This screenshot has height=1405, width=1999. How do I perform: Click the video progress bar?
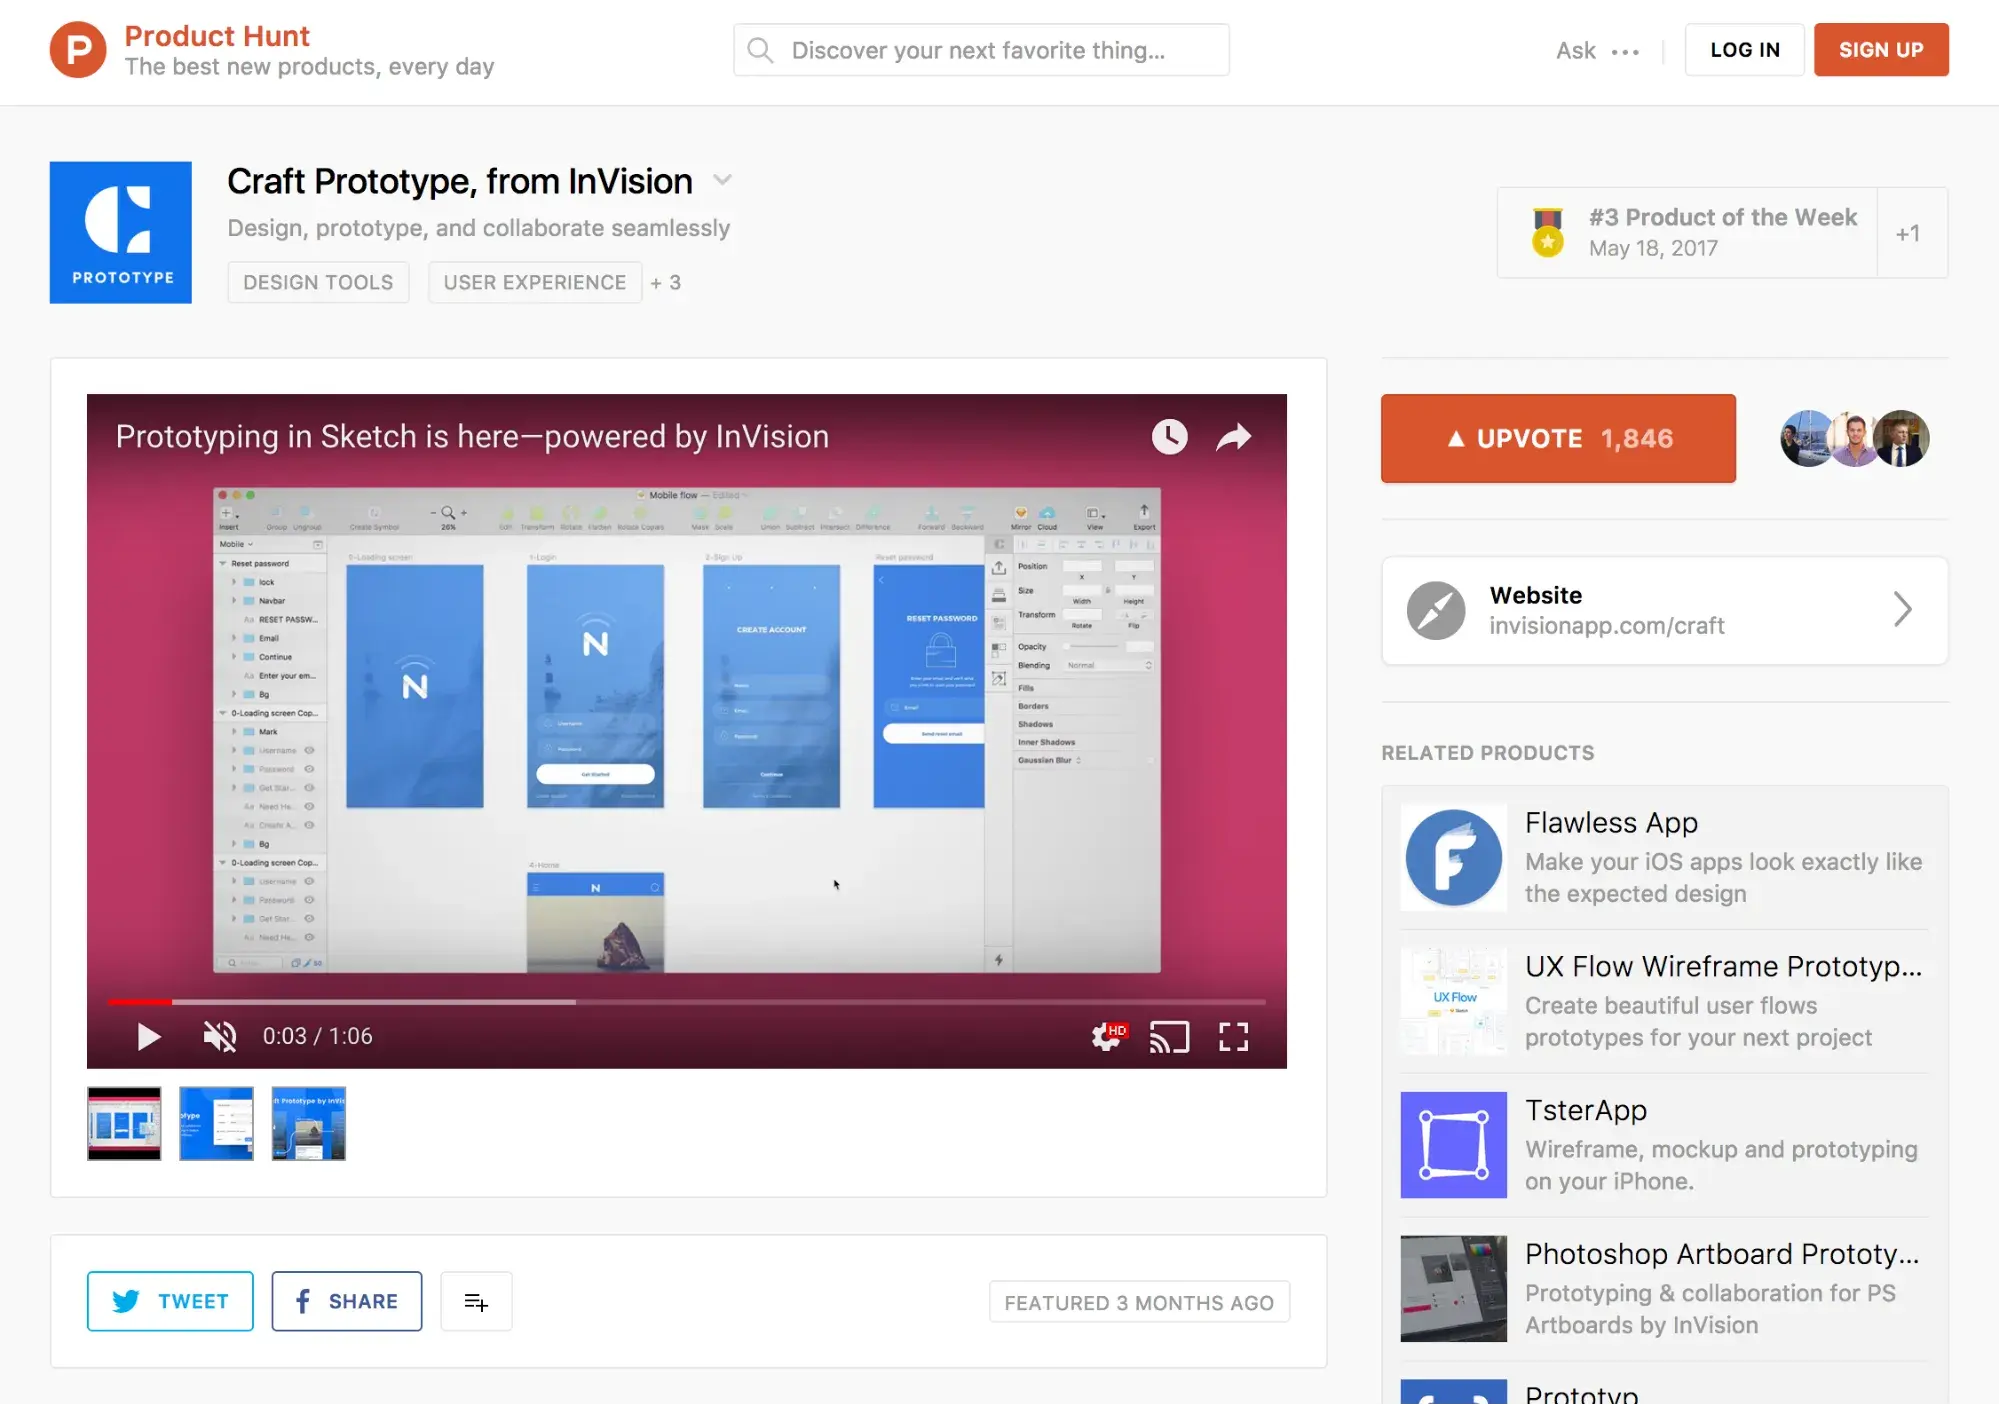686,1002
